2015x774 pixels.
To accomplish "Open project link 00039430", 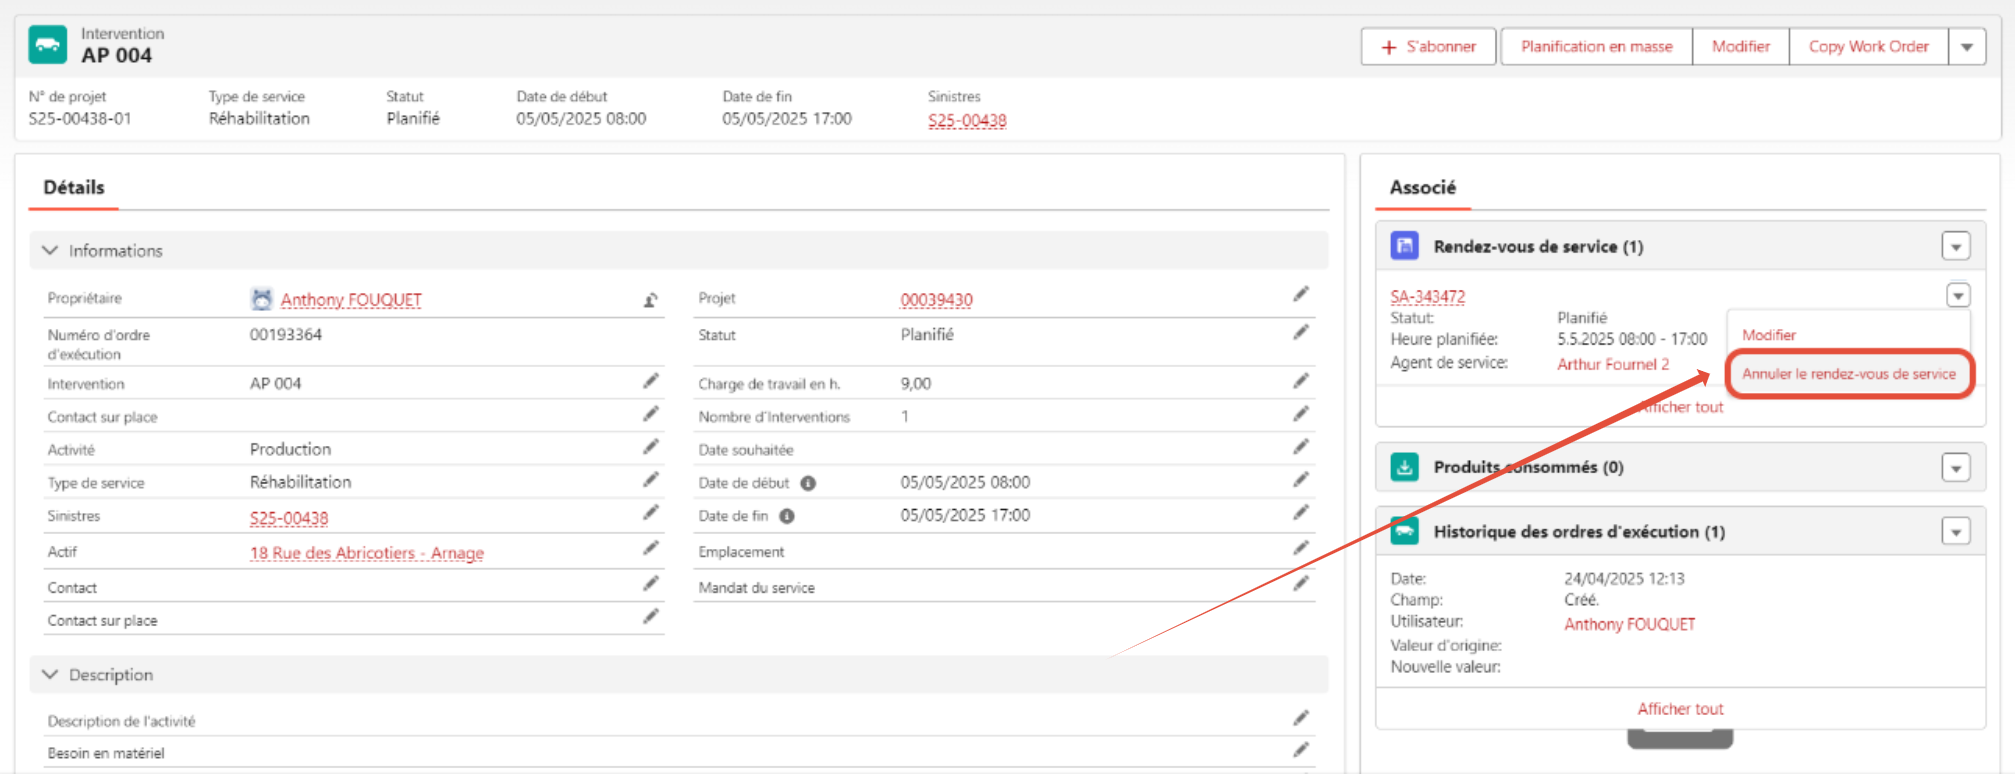I will click(936, 300).
